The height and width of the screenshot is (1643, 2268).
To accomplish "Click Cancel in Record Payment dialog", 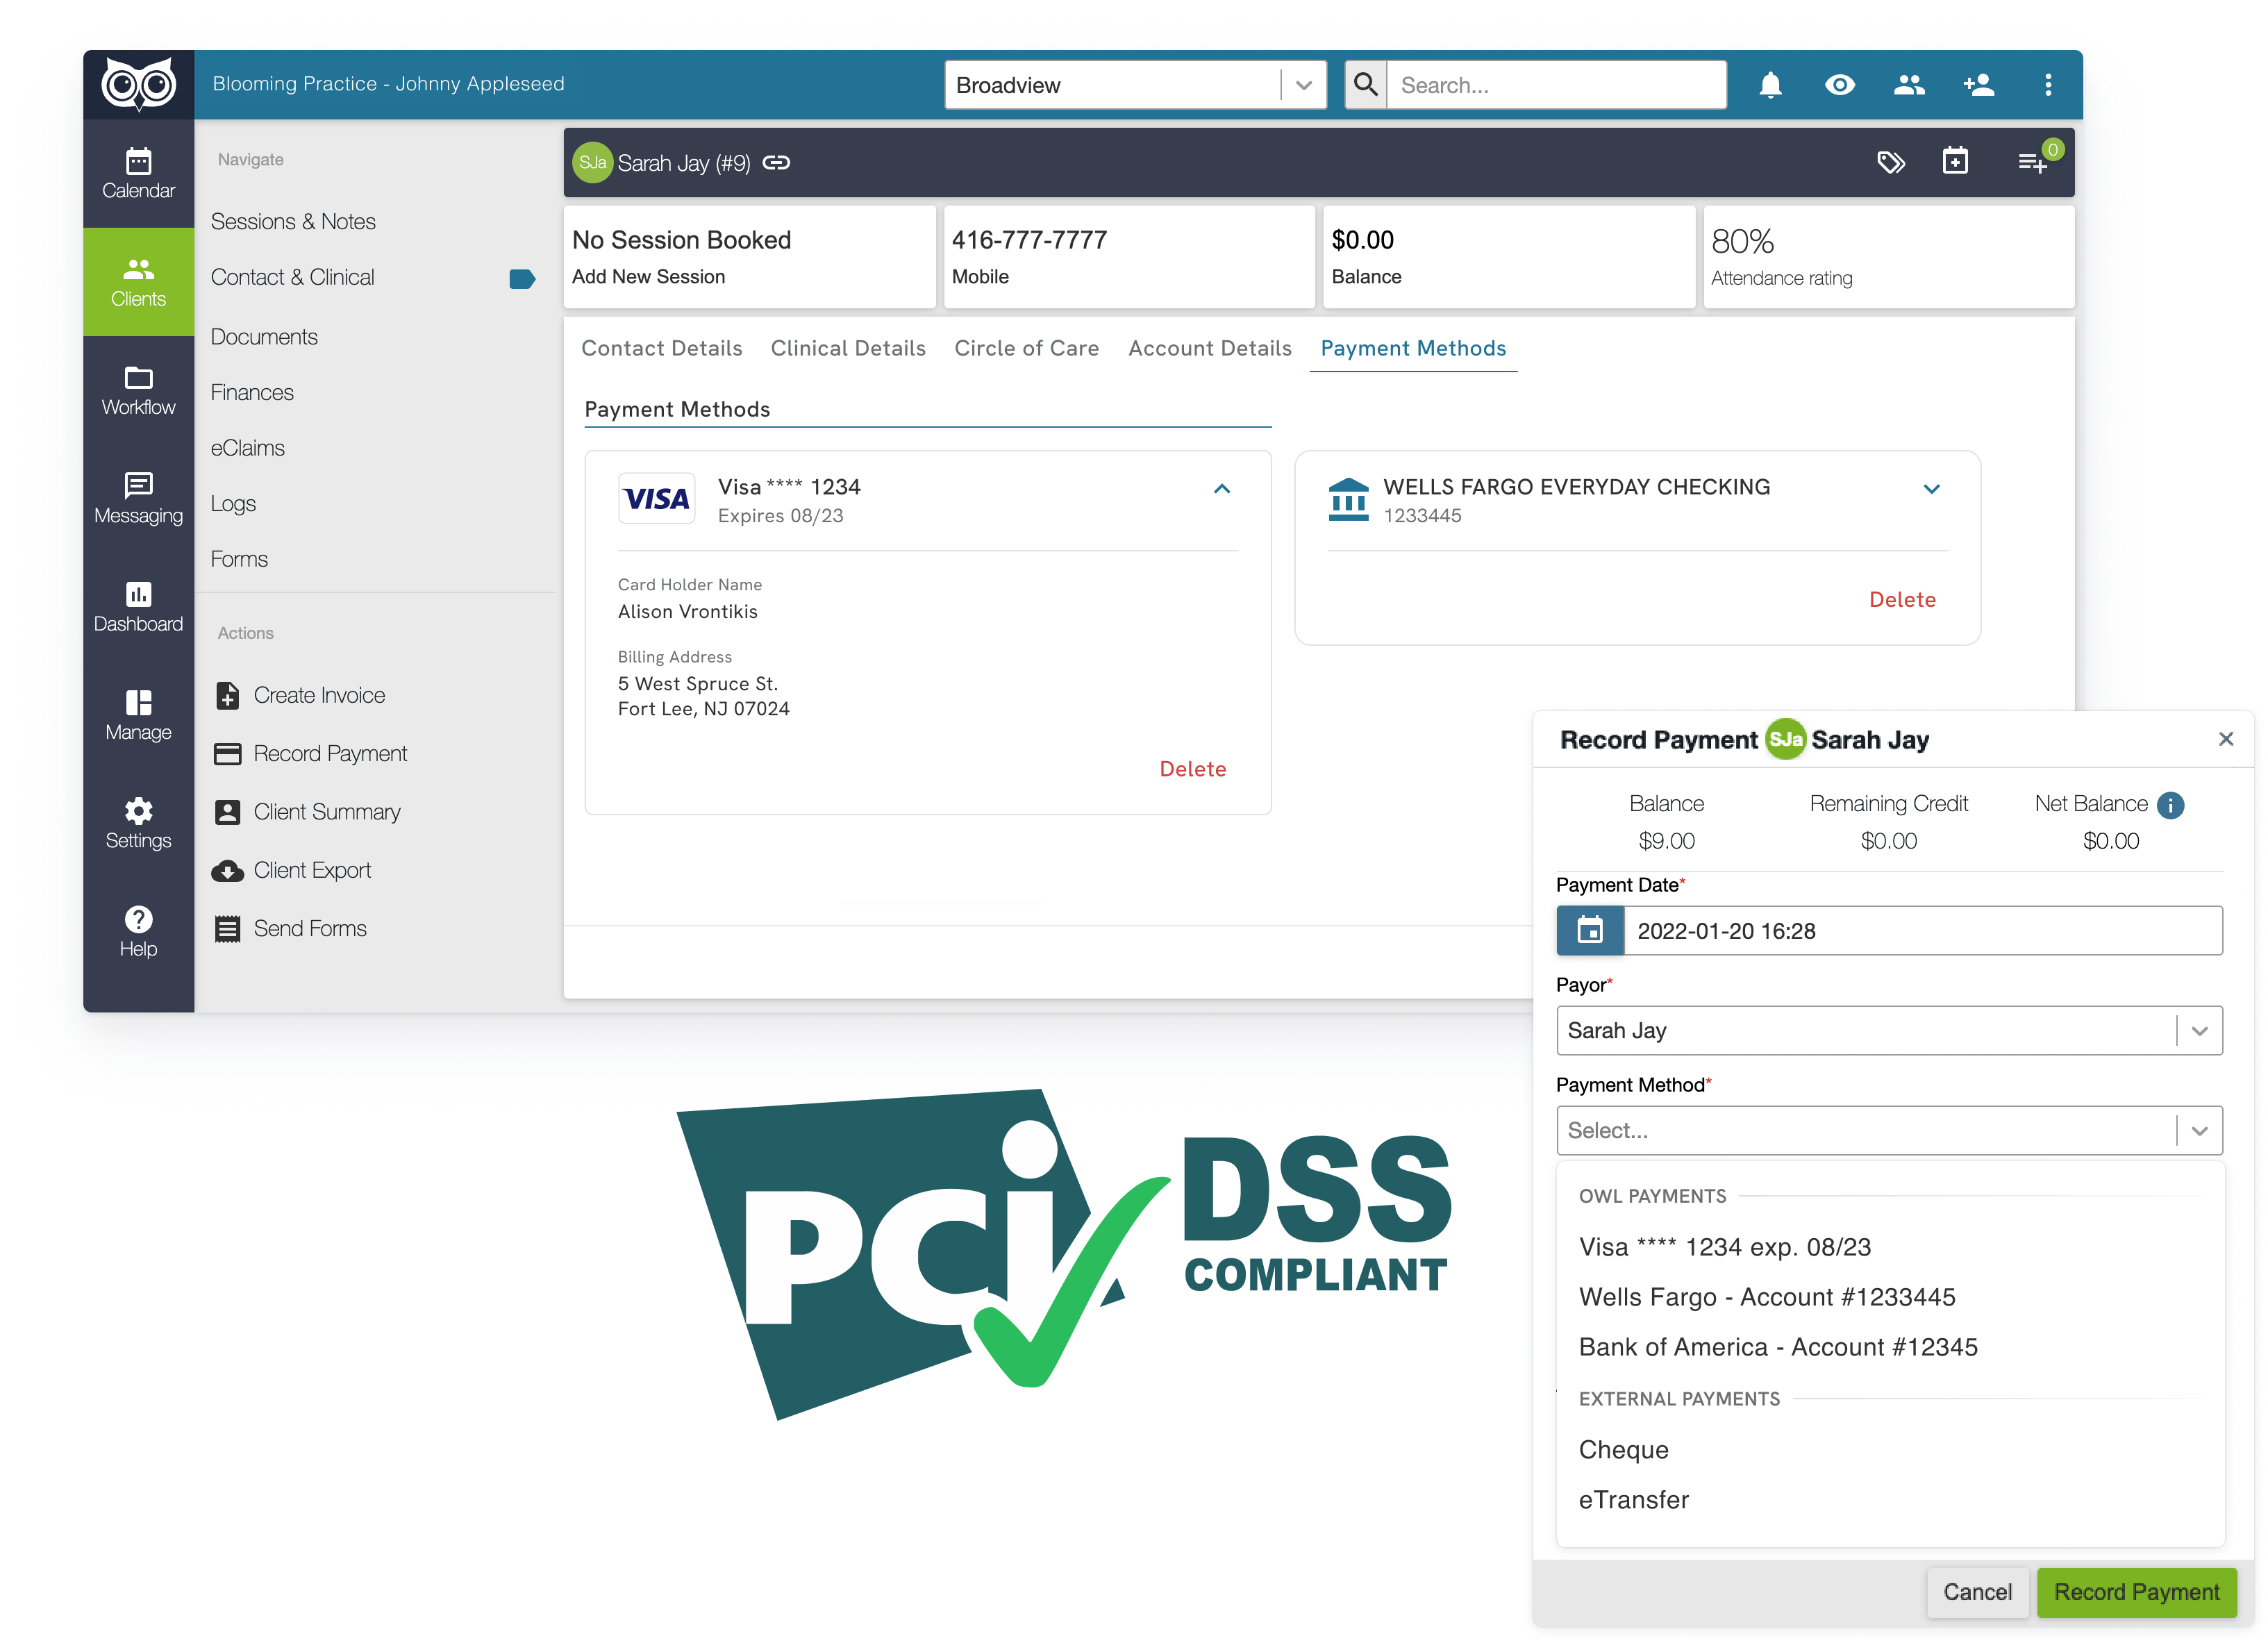I will [x=1977, y=1592].
